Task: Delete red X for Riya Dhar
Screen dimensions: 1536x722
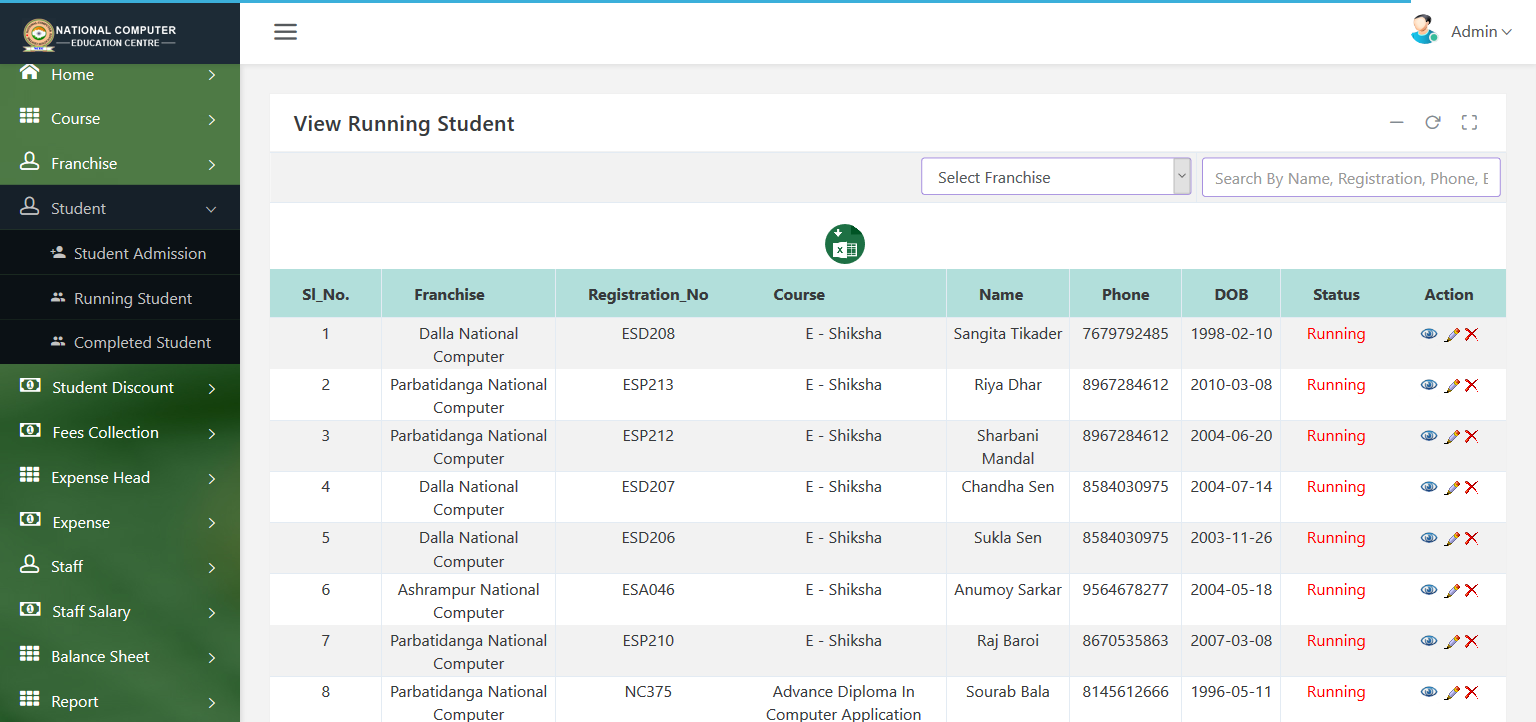Action: tap(1471, 385)
